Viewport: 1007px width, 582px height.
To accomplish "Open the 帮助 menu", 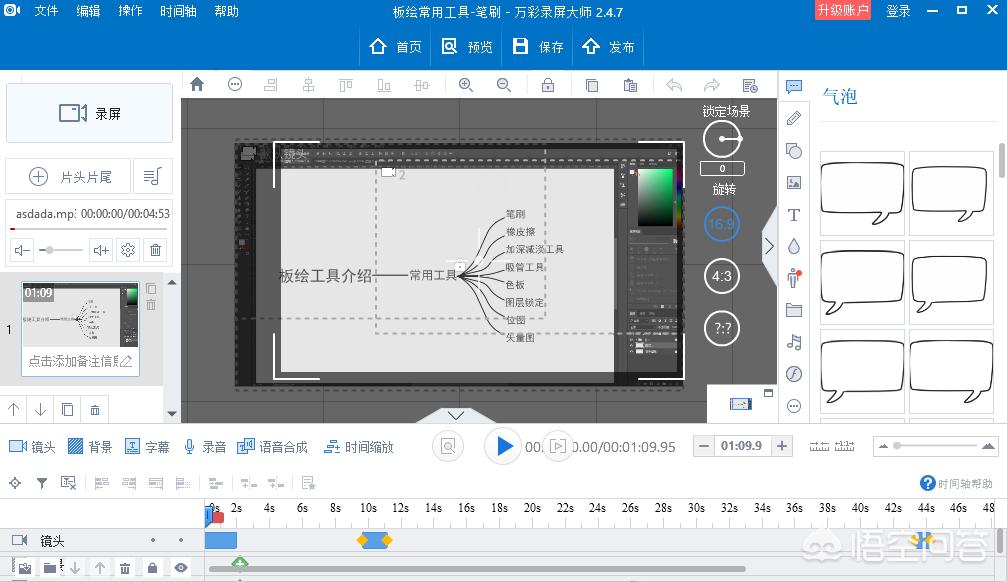I will pos(226,11).
